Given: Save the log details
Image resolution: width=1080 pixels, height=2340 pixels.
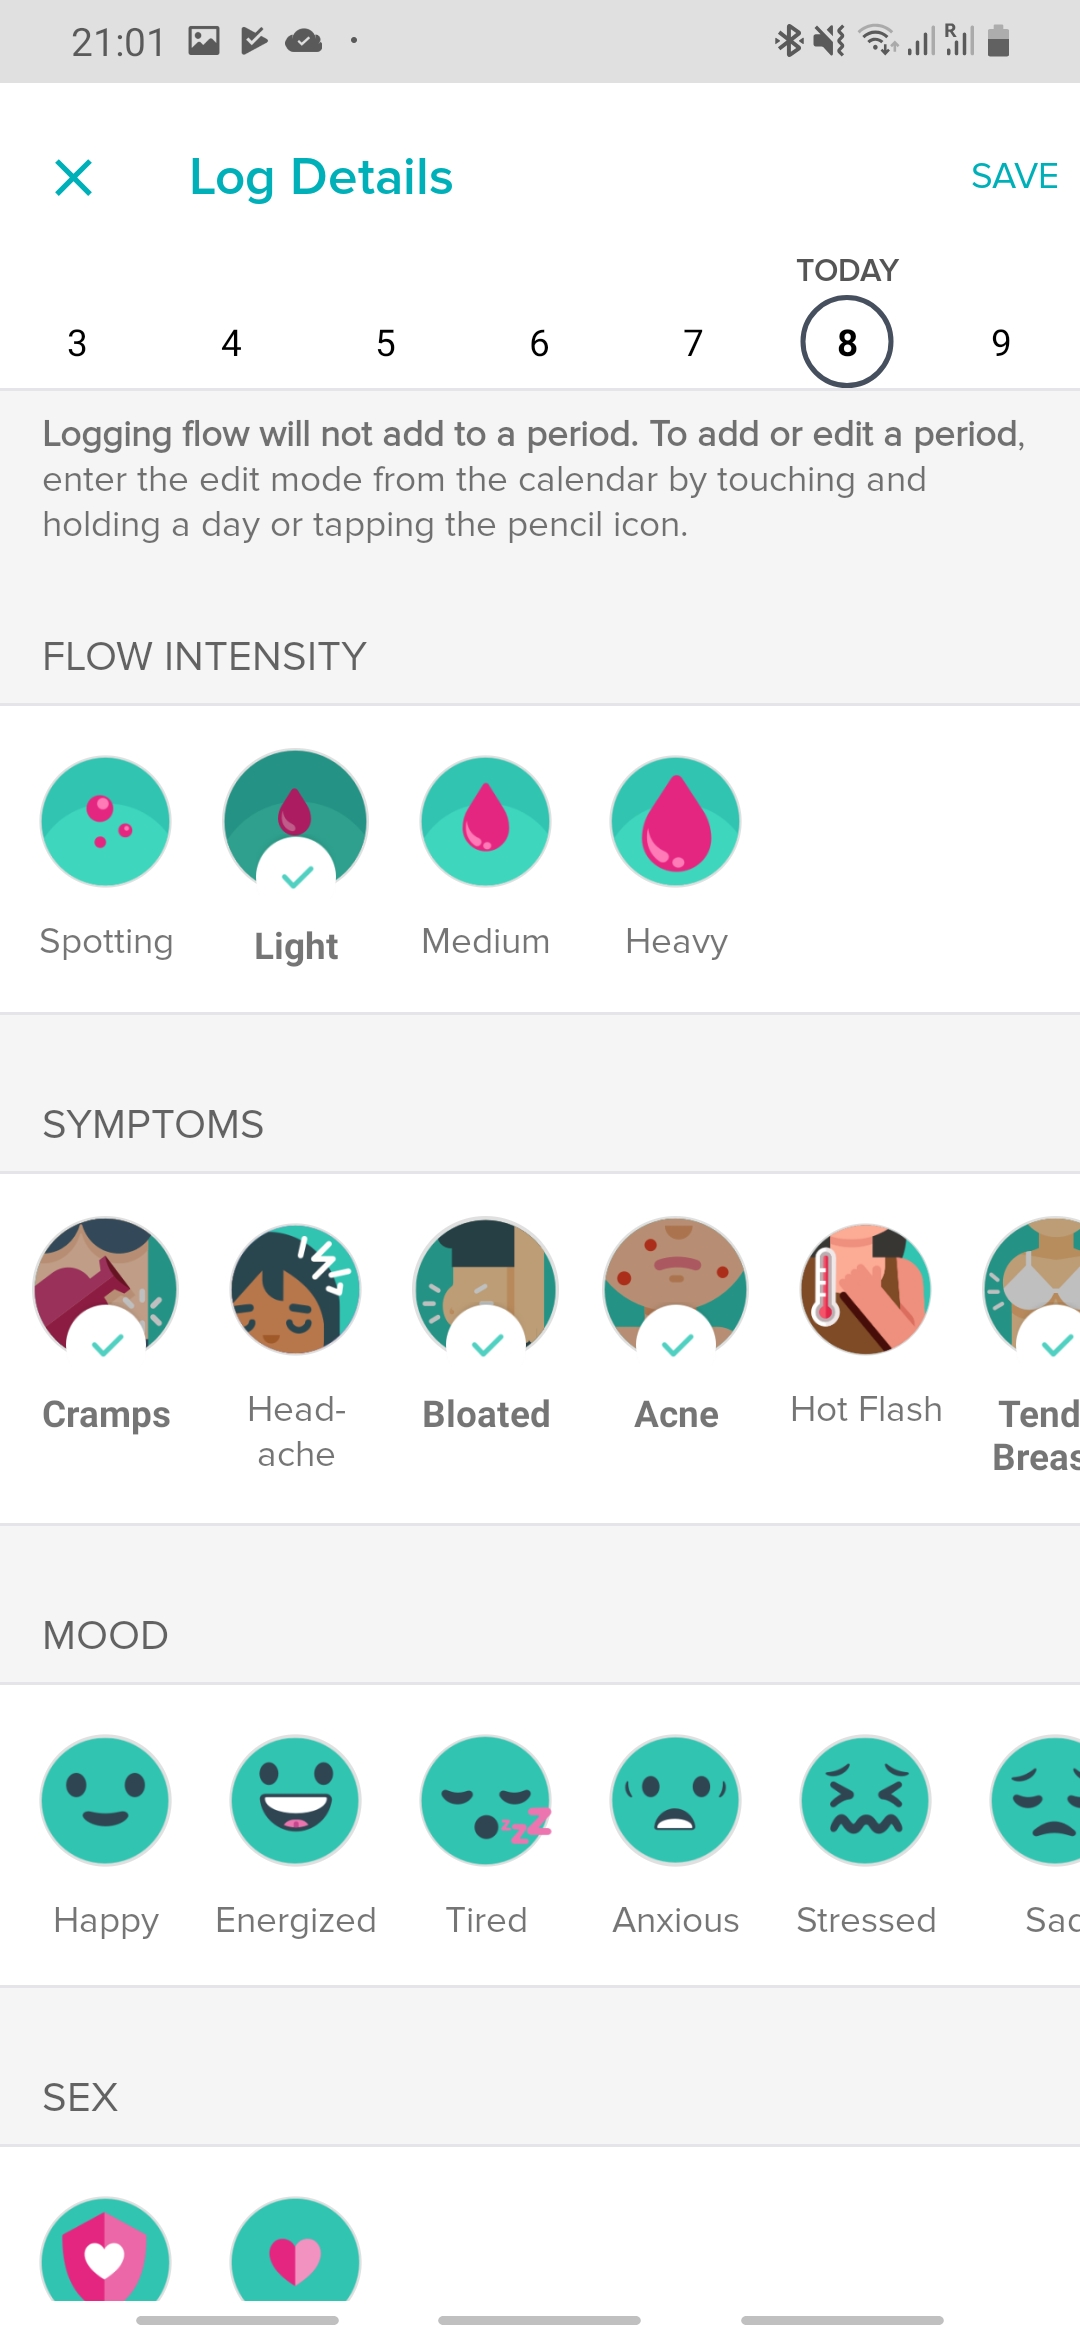Looking at the screenshot, I should [x=1014, y=176].
